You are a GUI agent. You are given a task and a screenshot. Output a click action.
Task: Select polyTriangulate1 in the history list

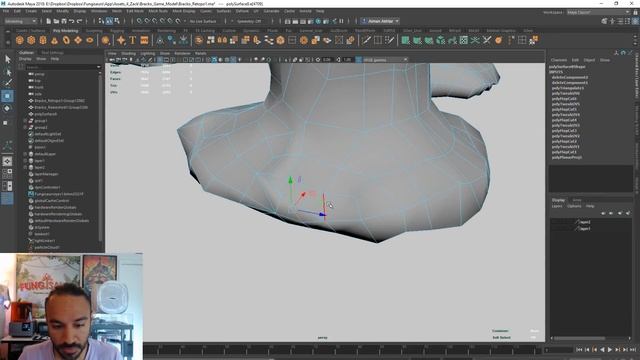[x=567, y=88]
